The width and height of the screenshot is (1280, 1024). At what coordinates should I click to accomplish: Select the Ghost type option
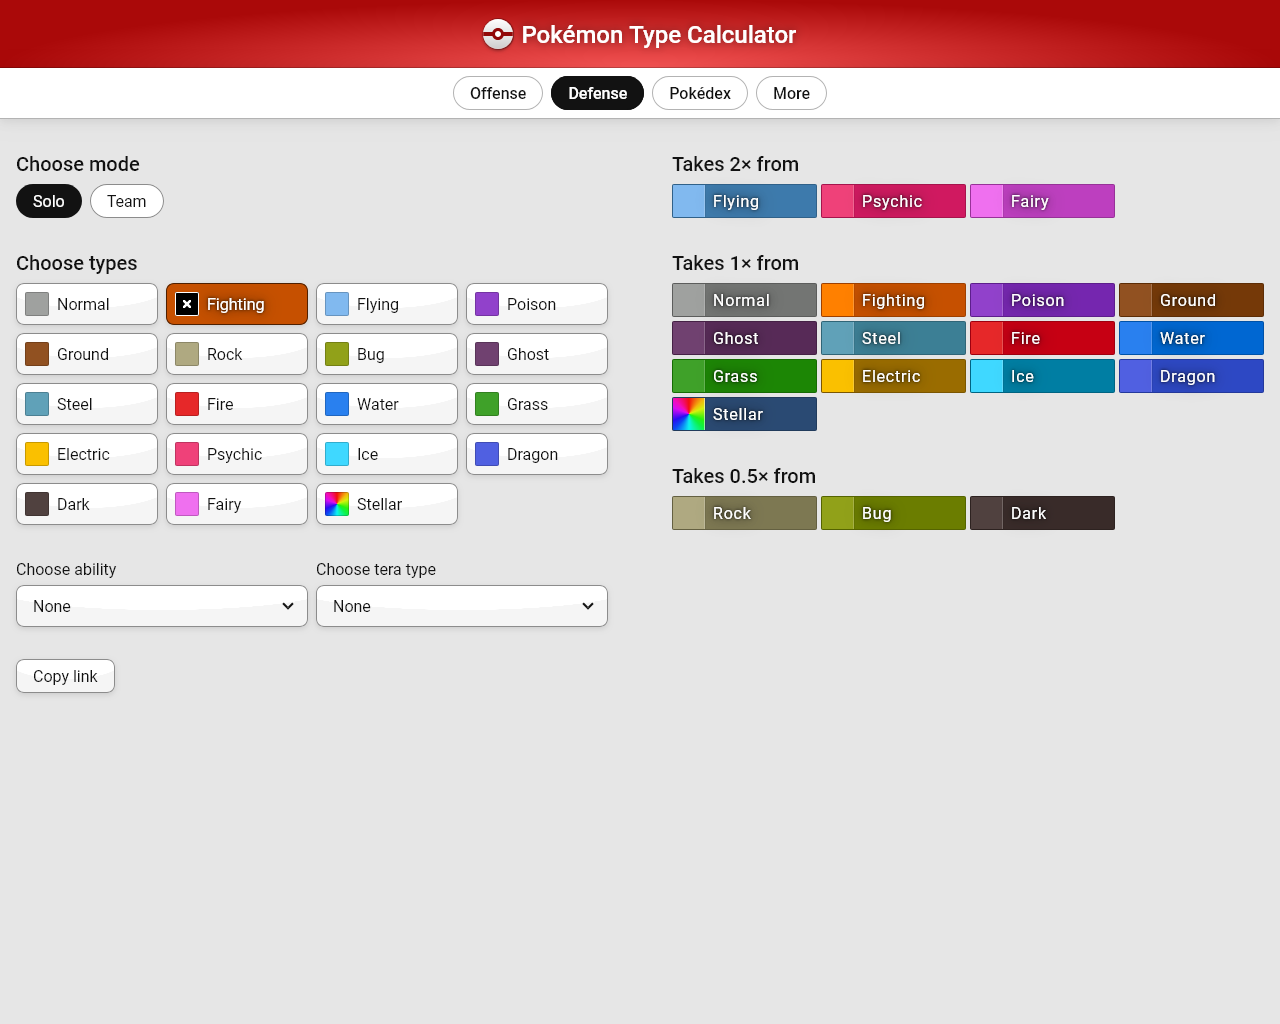click(x=537, y=354)
